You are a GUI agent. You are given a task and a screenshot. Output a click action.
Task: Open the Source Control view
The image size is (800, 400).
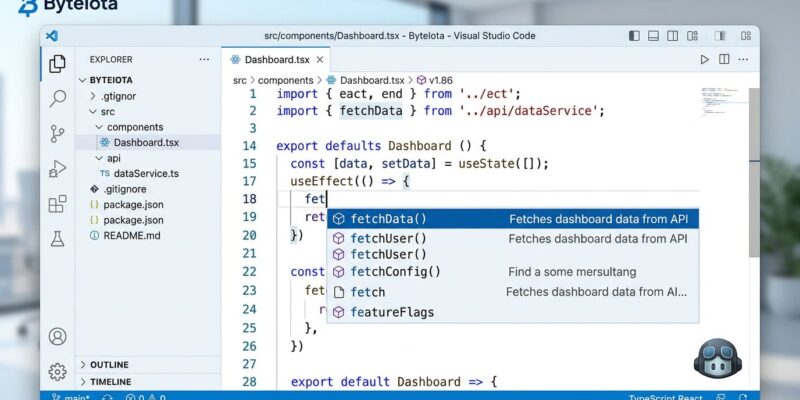[x=58, y=133]
